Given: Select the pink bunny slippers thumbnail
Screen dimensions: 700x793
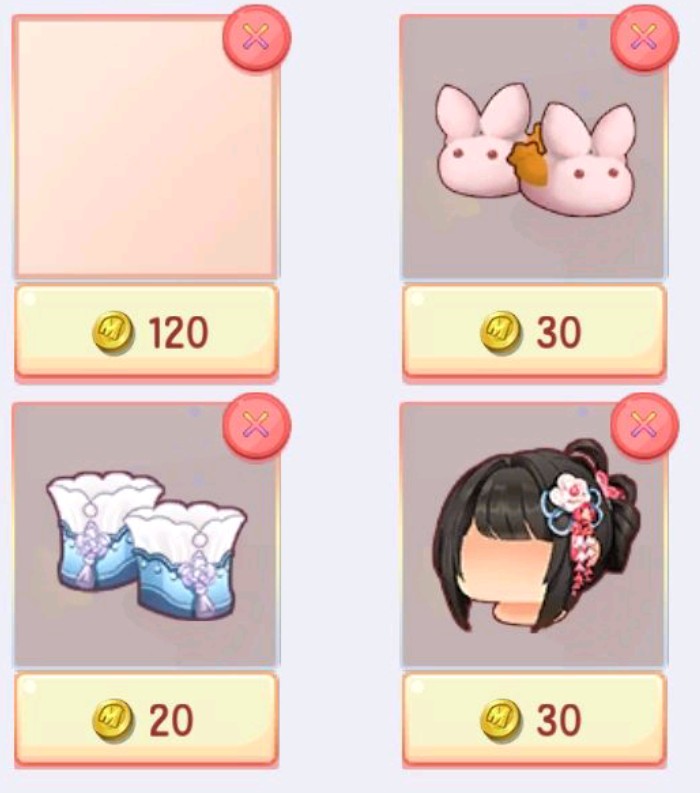Looking at the screenshot, I should coord(534,147).
